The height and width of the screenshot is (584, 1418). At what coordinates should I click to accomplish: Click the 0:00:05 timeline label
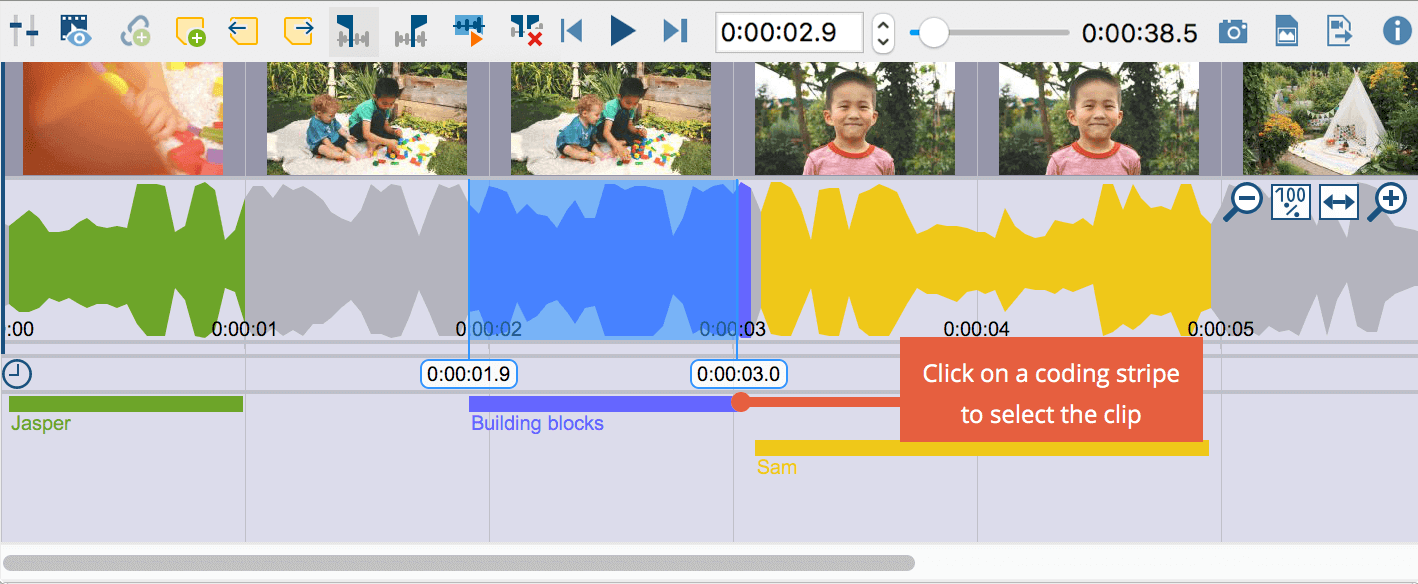click(1220, 329)
